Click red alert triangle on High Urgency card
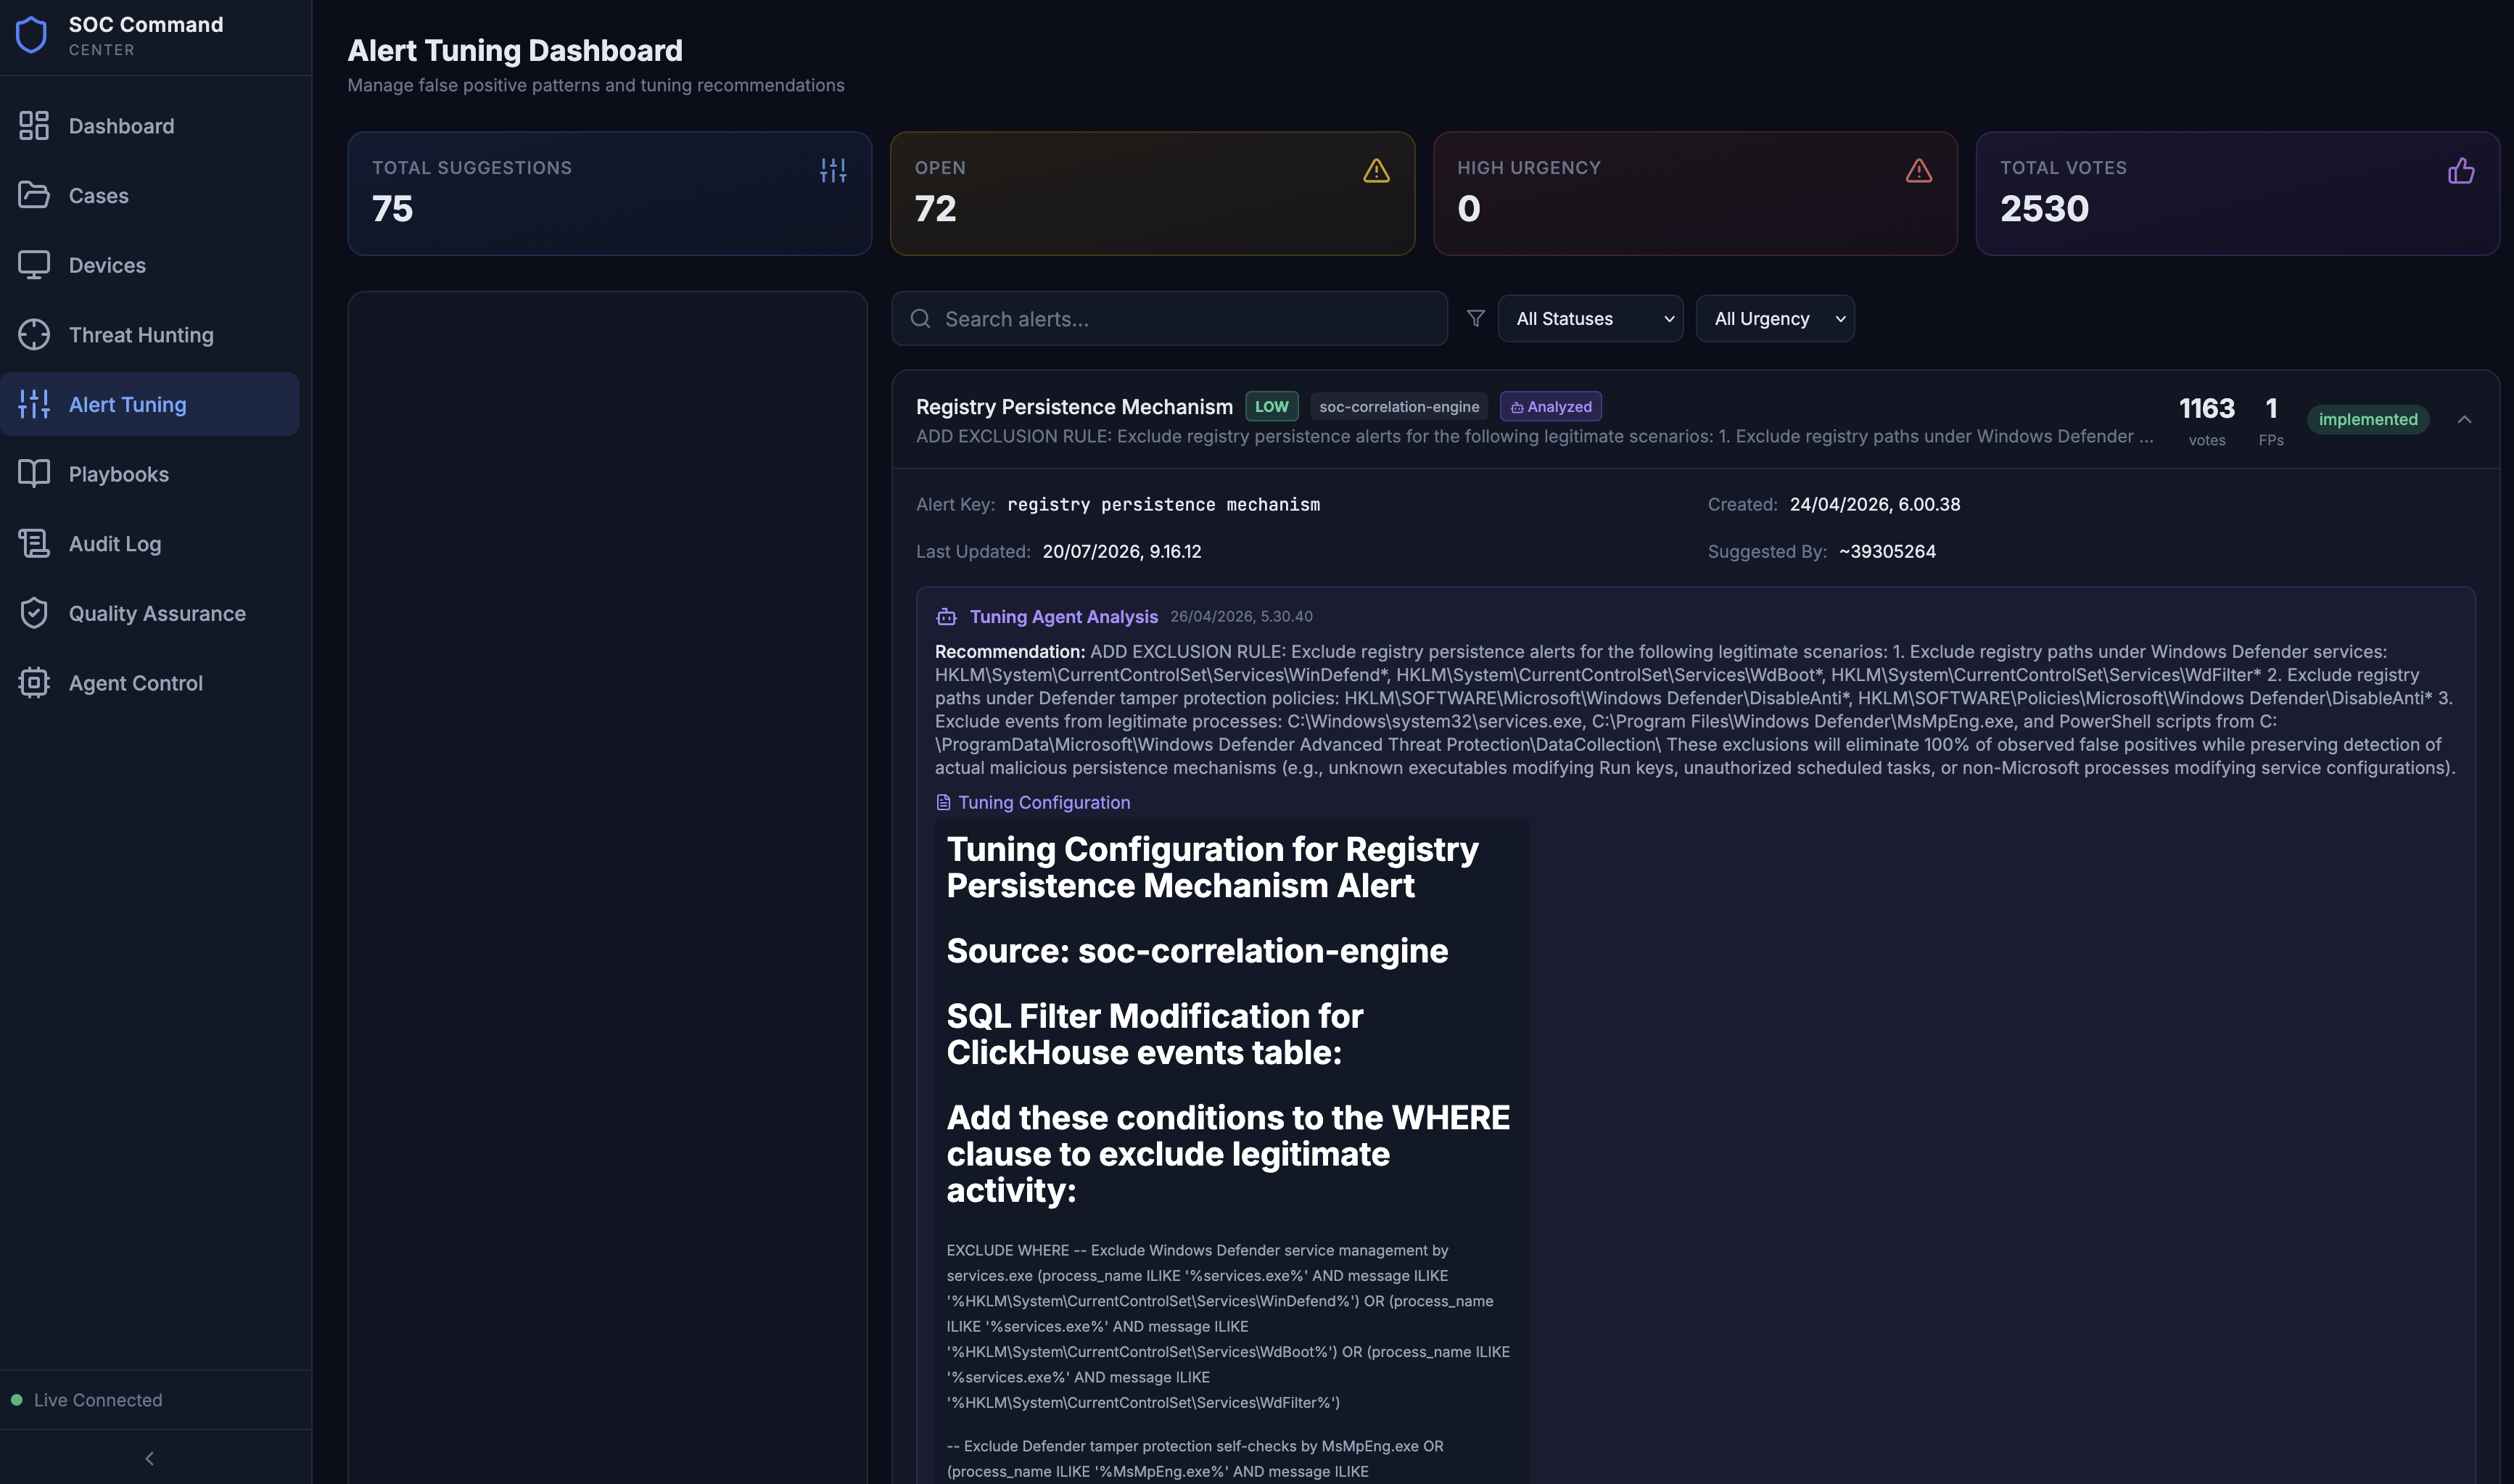 pyautogui.click(x=1918, y=171)
